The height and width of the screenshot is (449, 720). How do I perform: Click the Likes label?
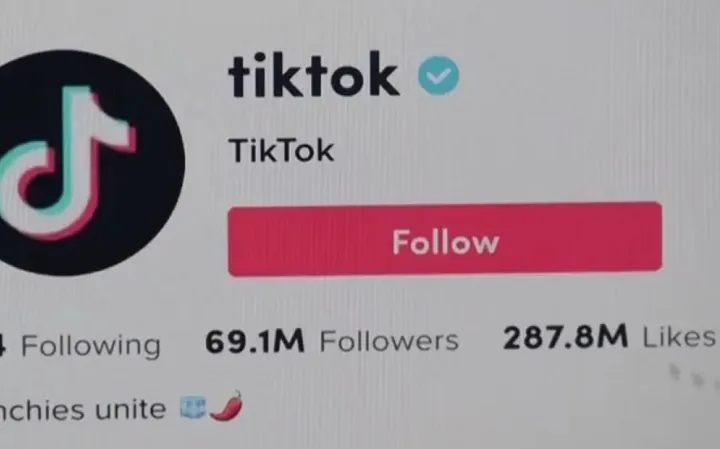(679, 337)
